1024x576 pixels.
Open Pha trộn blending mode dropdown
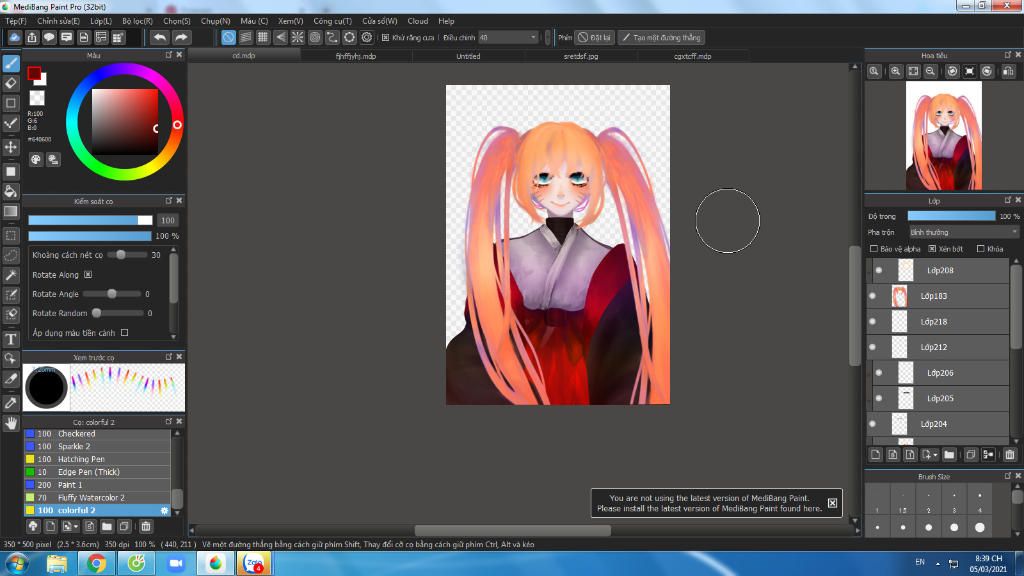(963, 232)
